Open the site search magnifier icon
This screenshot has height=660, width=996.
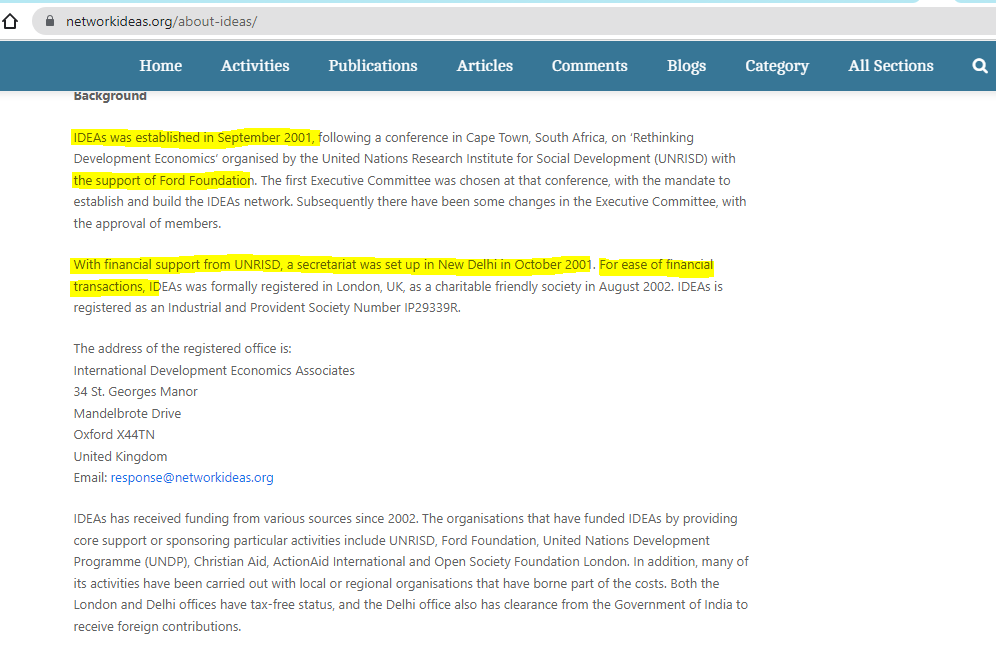(980, 65)
